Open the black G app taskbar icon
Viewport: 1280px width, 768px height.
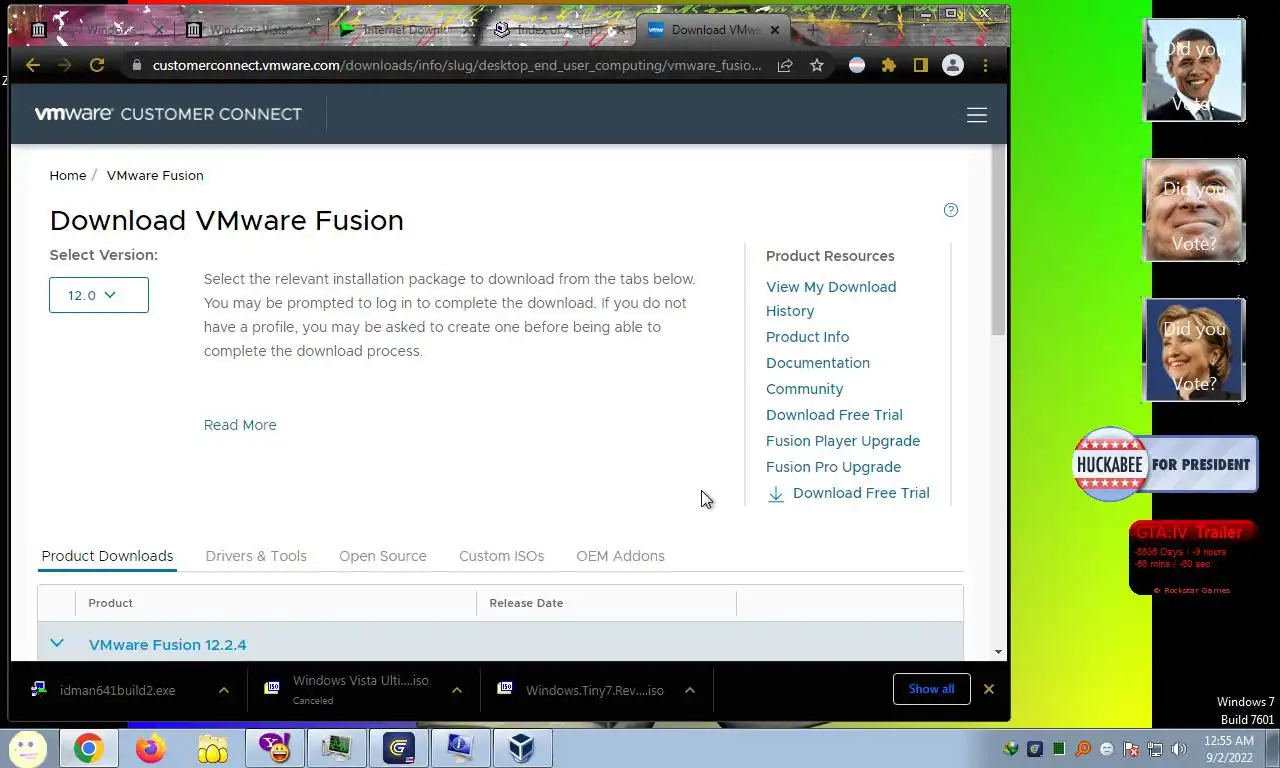click(x=398, y=748)
